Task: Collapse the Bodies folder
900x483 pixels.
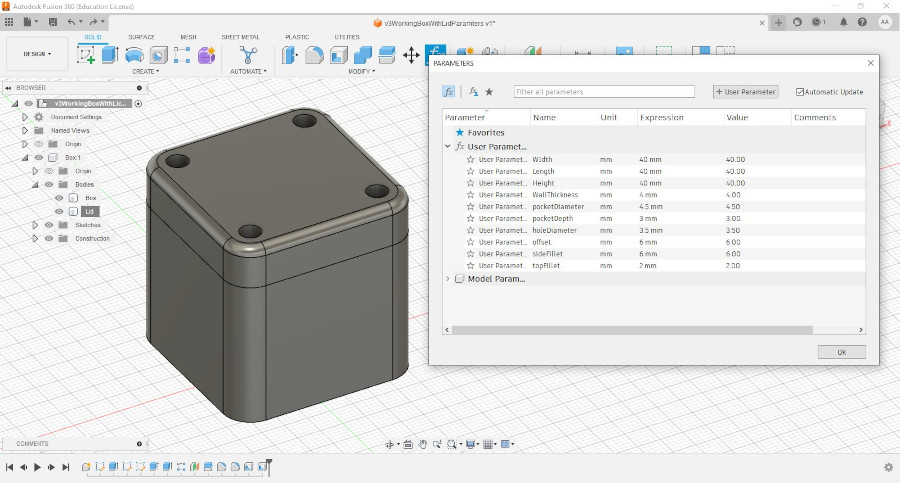Action: (35, 184)
